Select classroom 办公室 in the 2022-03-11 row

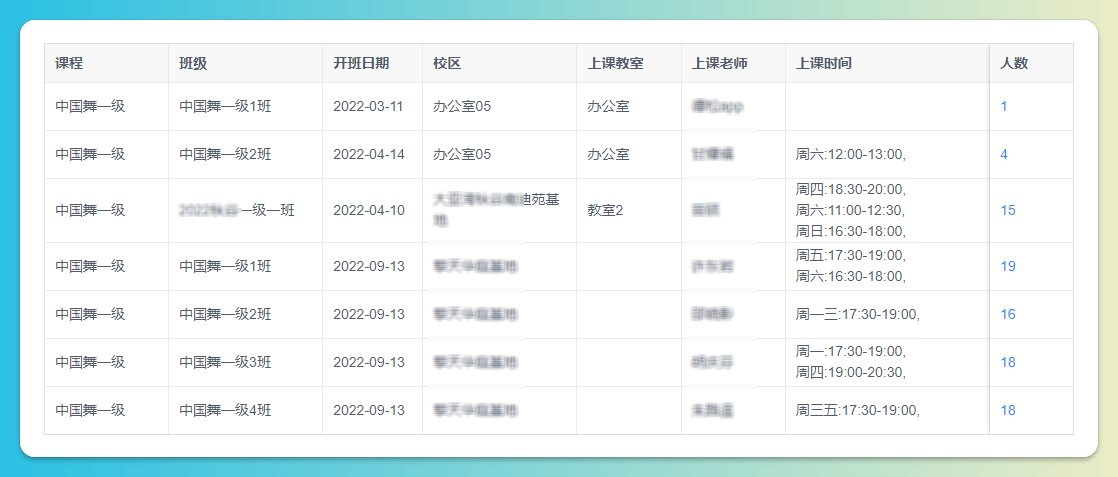(608, 107)
